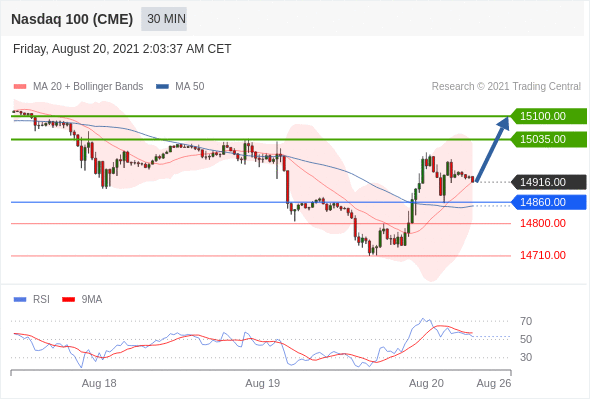This screenshot has width=590, height=400.
Task: Click the Aug 20 date marker
Action: tap(426, 383)
